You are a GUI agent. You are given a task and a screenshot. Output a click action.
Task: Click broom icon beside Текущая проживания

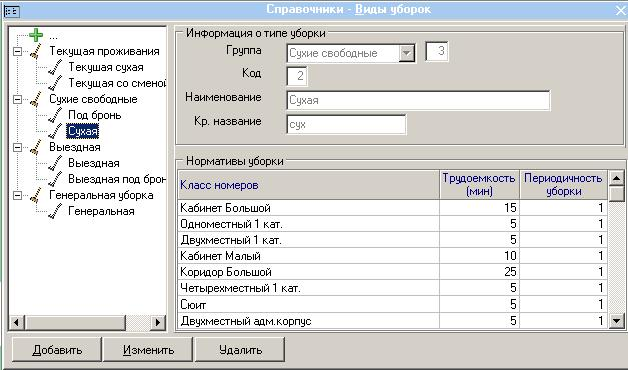pos(36,51)
